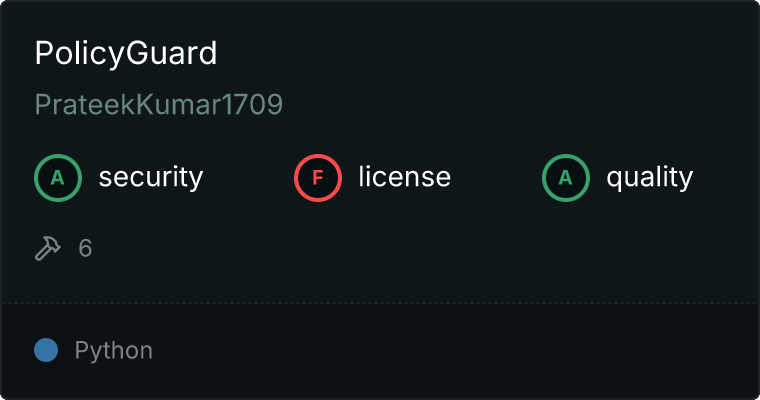Click the tools count number 6
This screenshot has width=760, height=400.
click(x=85, y=249)
